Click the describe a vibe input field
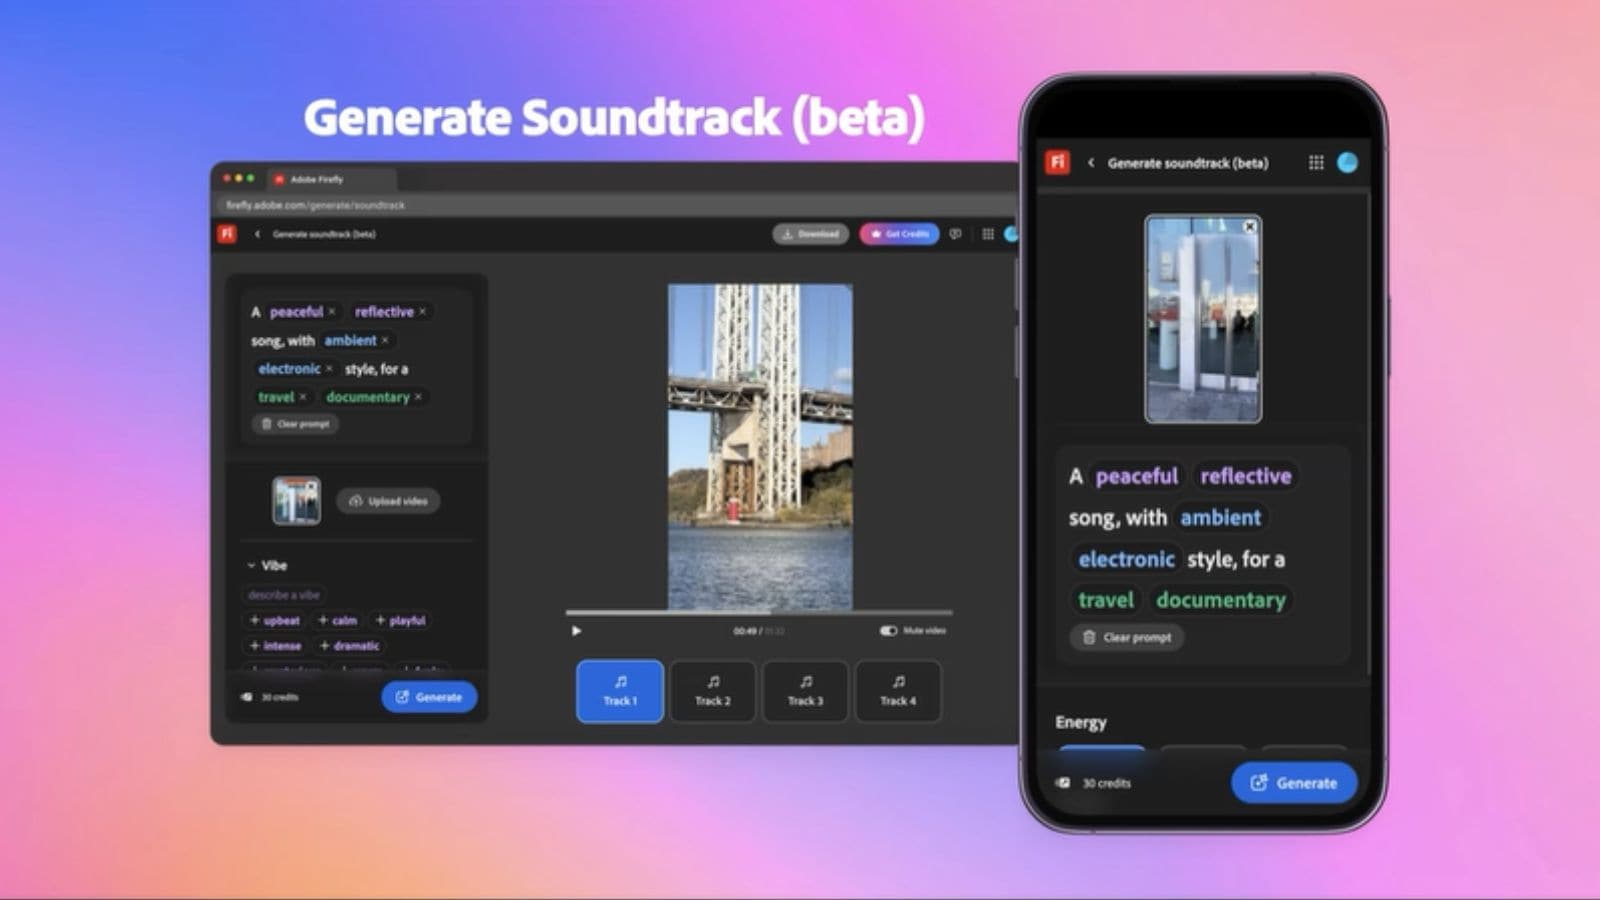This screenshot has width=1600, height=900. 282,594
